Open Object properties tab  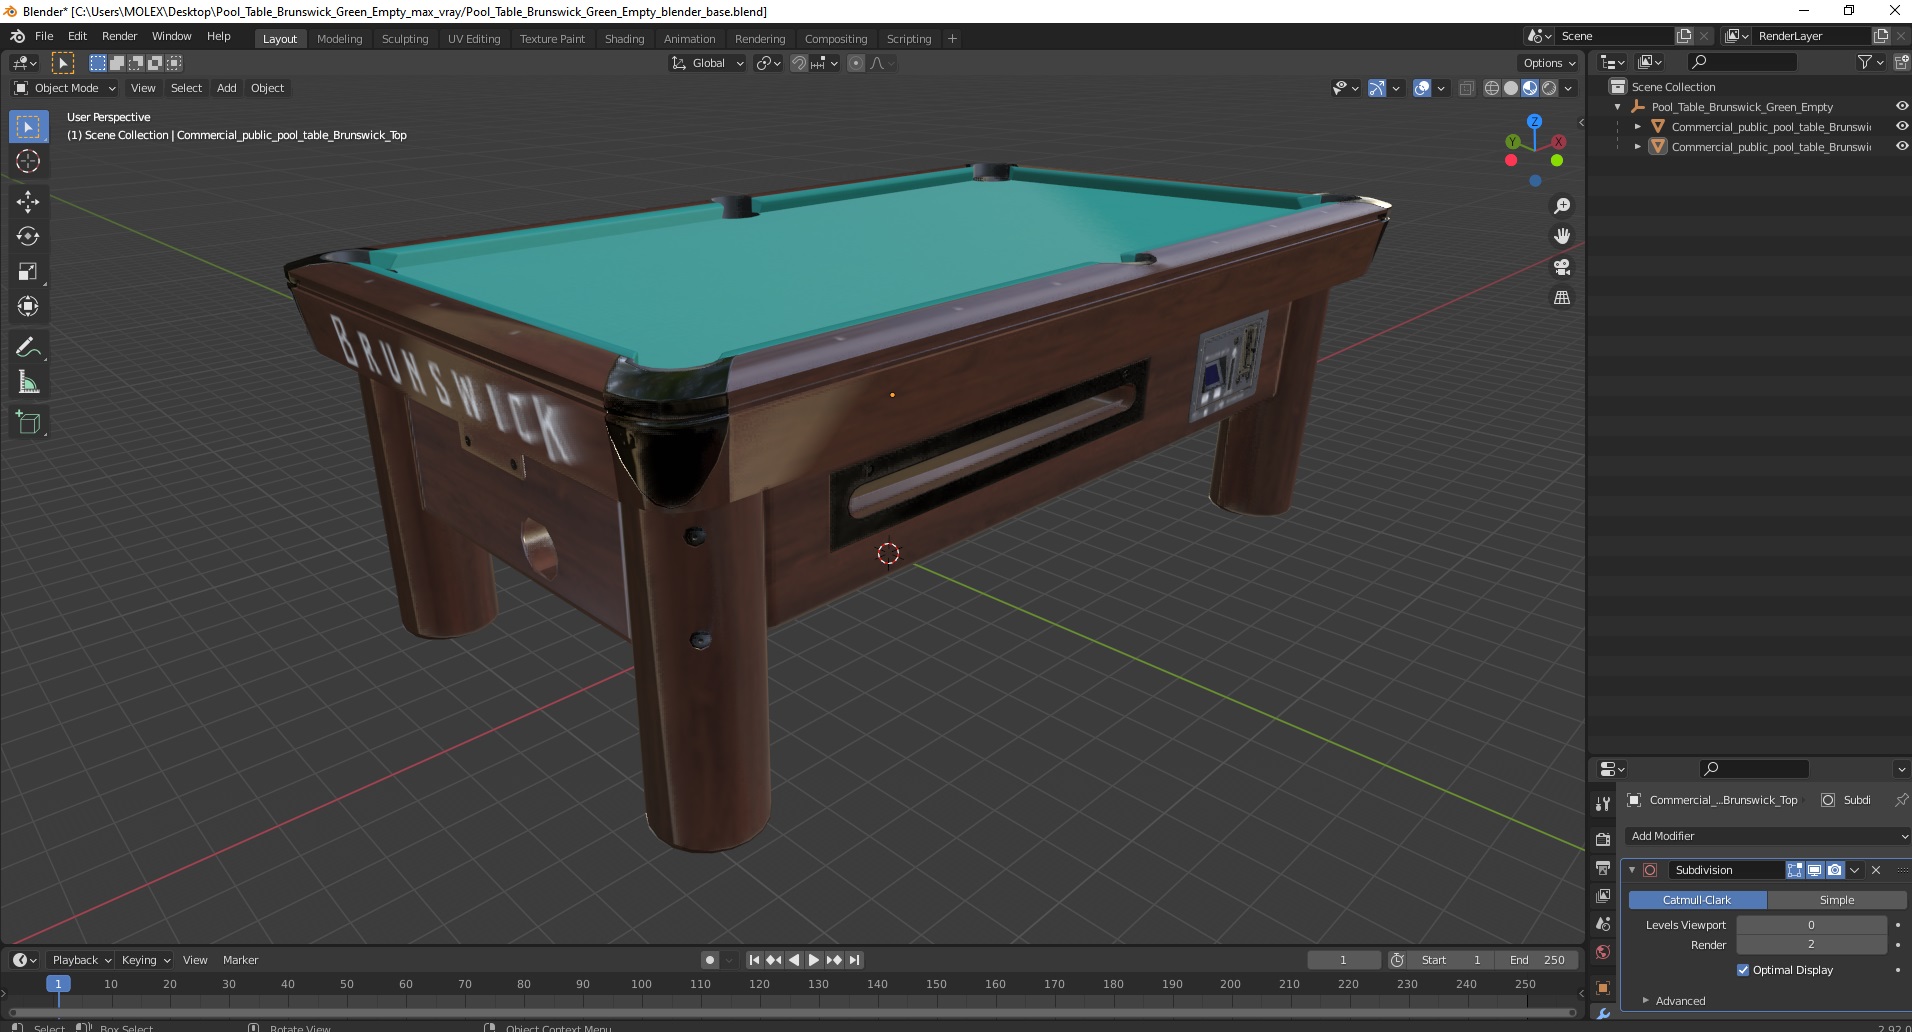1603,988
